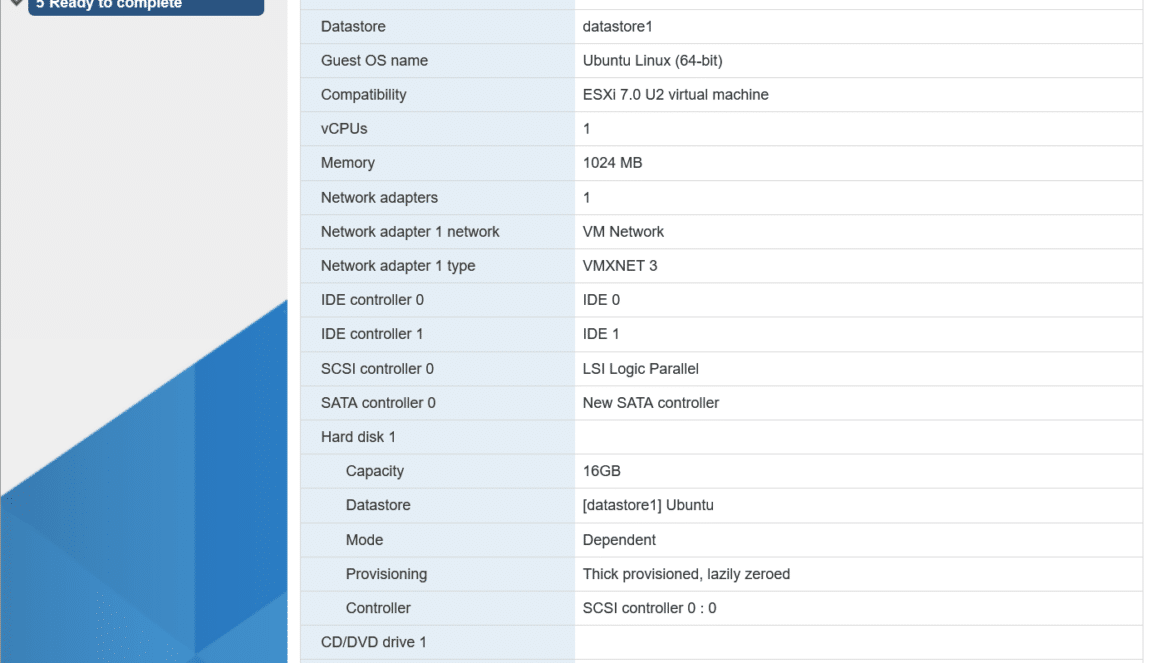Screen dimensions: 1170x663
Task: Select the VM Network value
Action: click(x=623, y=232)
